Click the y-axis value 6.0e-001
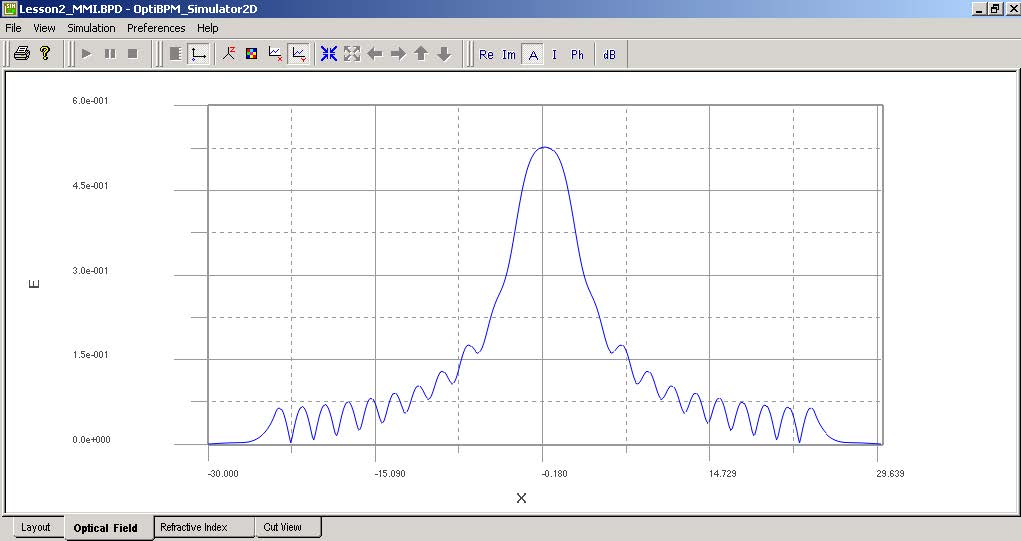Viewport: 1021px width, 541px height. coord(91,101)
